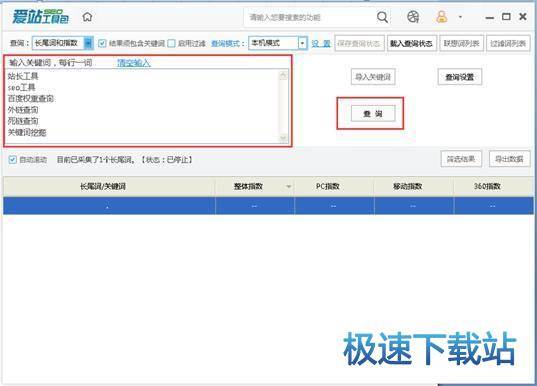This screenshot has width=537, height=386.
Task: Open the 联想词列表 button
Action: click(461, 43)
